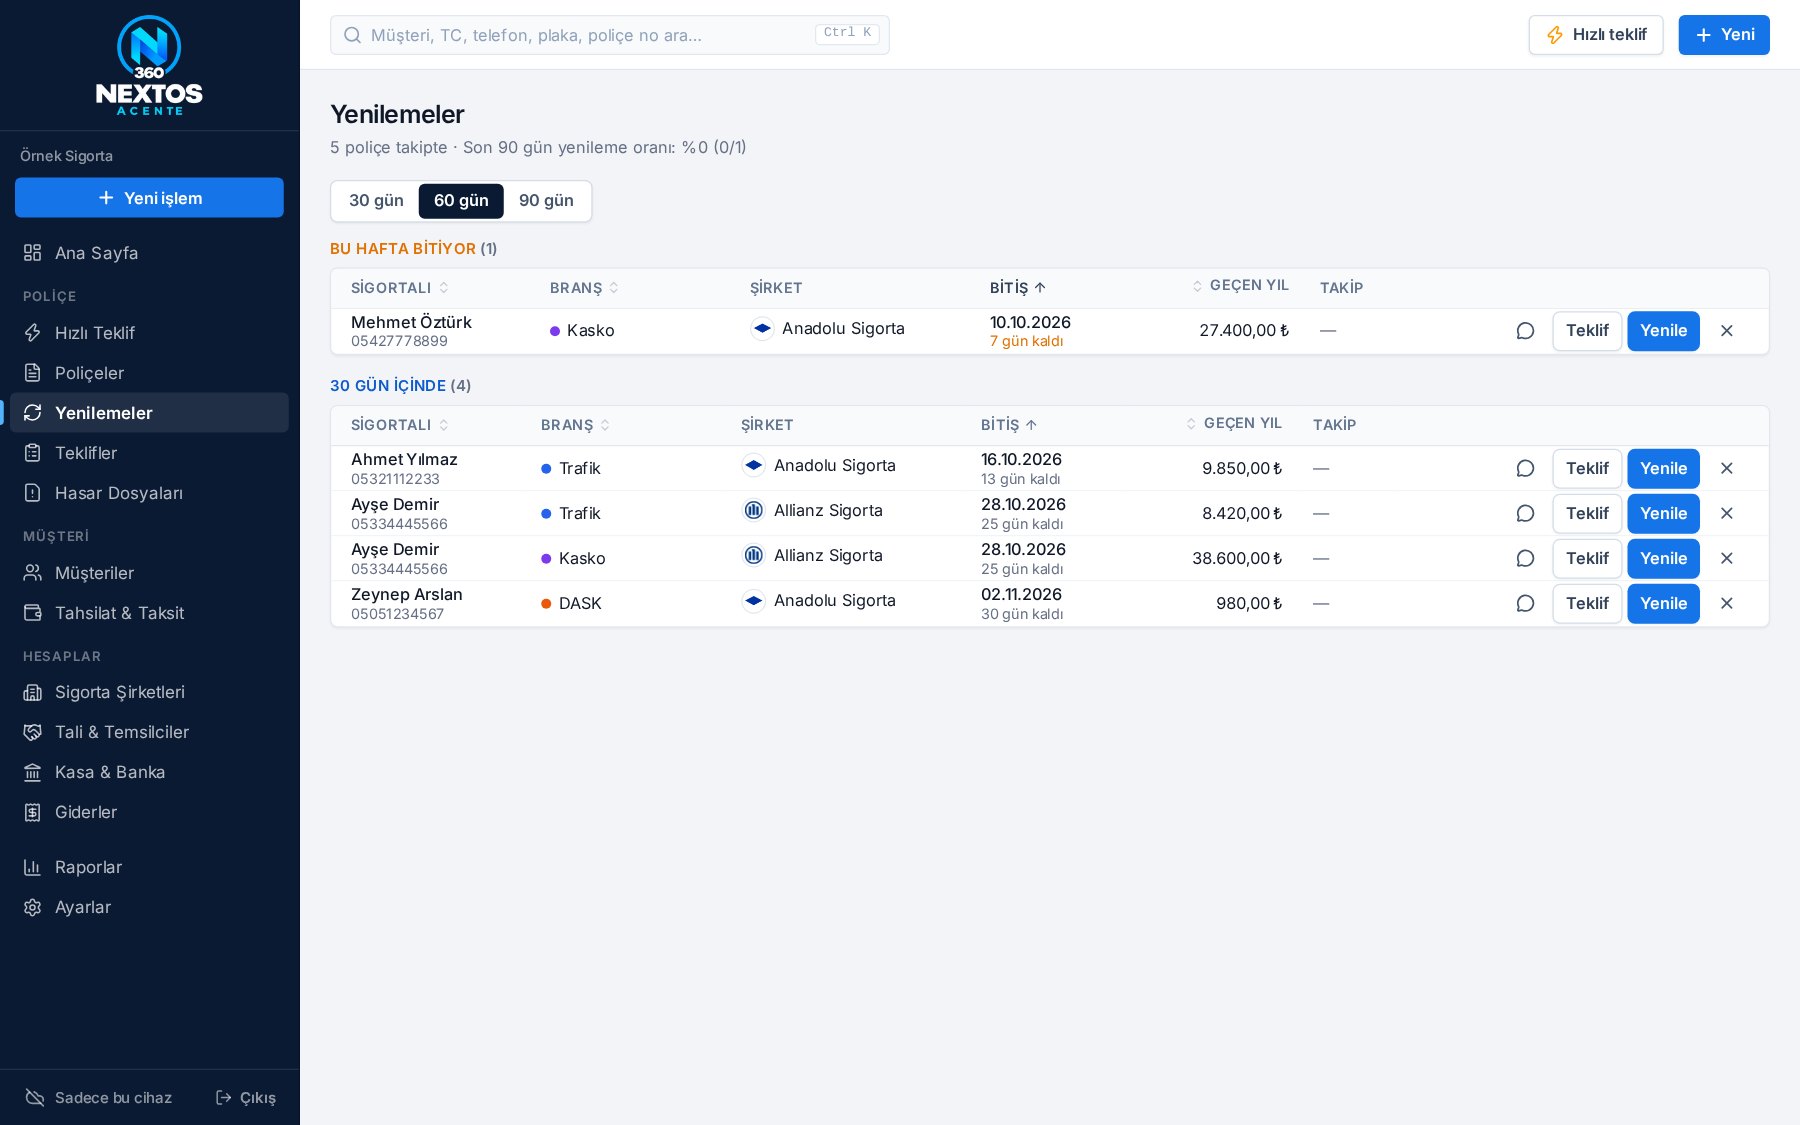The height and width of the screenshot is (1125, 1800).
Task: Sort the Bu Hafta table by Geçen Yıl
Action: click(x=1241, y=286)
